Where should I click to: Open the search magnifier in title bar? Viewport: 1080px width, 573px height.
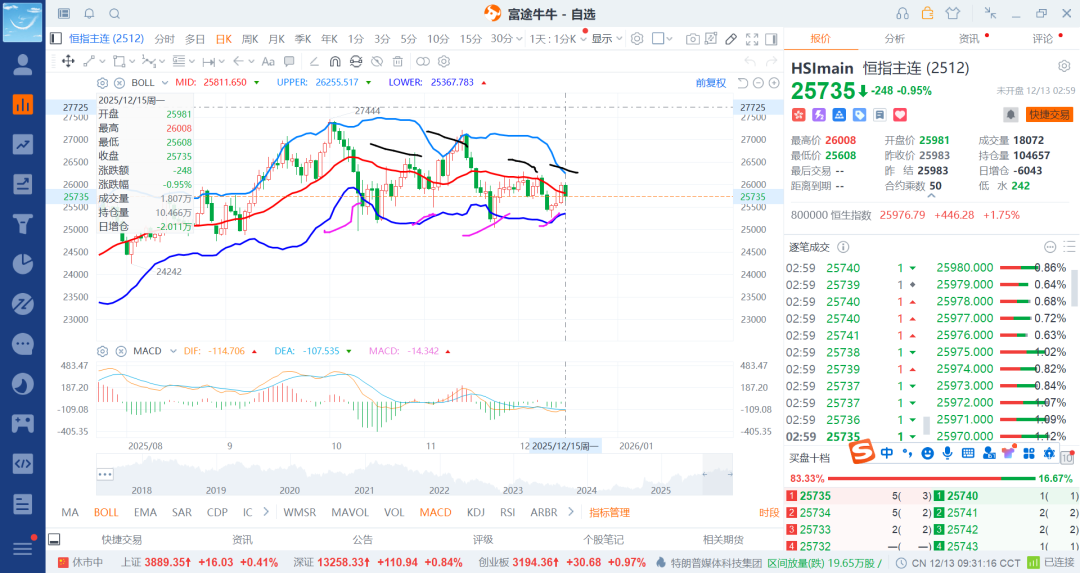pos(115,13)
